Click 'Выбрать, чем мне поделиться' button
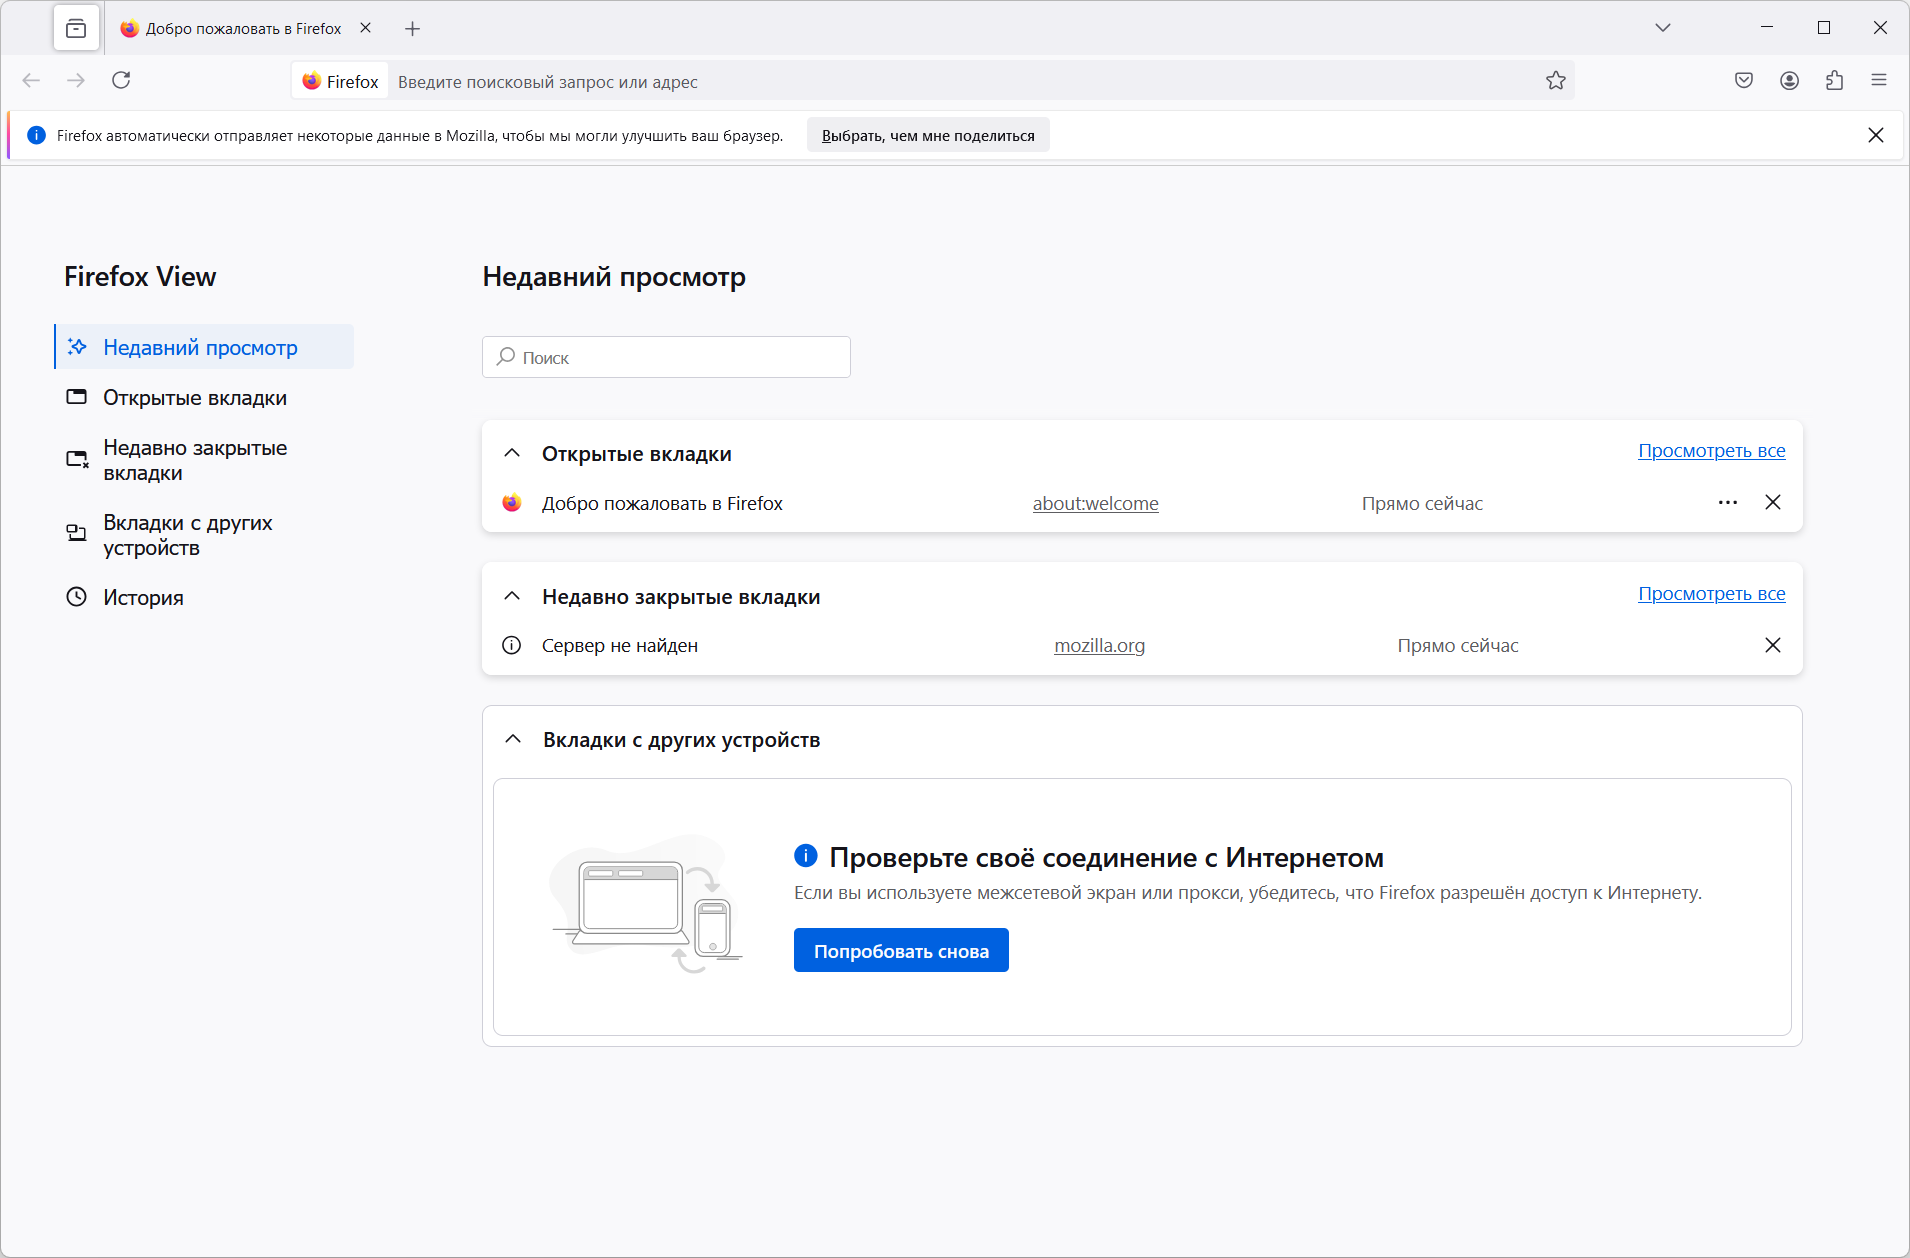1910x1258 pixels. click(928, 135)
